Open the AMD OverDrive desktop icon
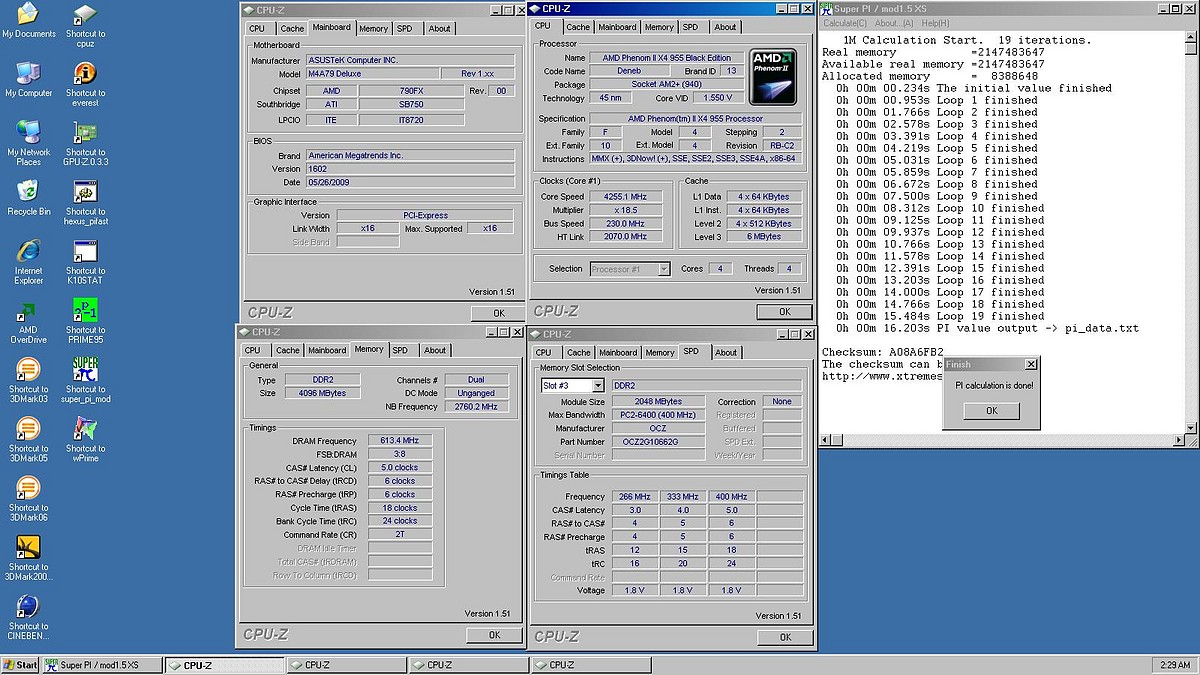This screenshot has height=675, width=1200. (29, 311)
